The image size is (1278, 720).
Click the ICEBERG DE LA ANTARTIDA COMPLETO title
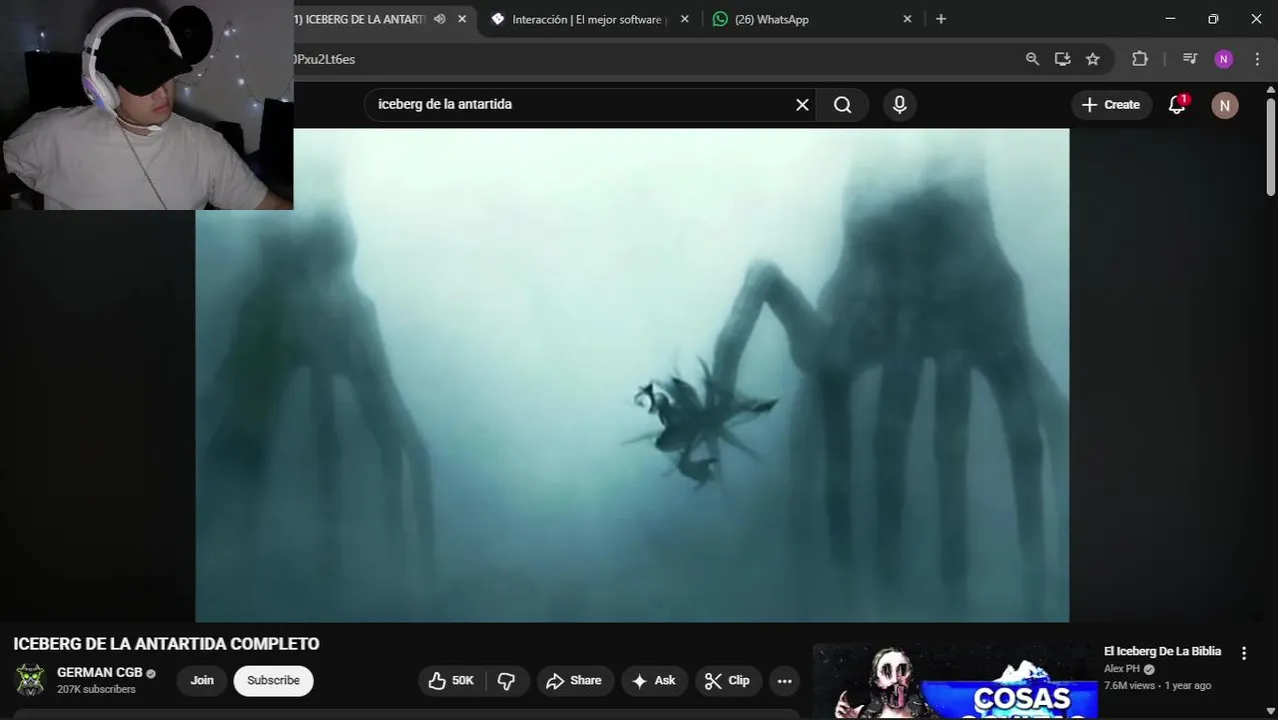(x=166, y=644)
